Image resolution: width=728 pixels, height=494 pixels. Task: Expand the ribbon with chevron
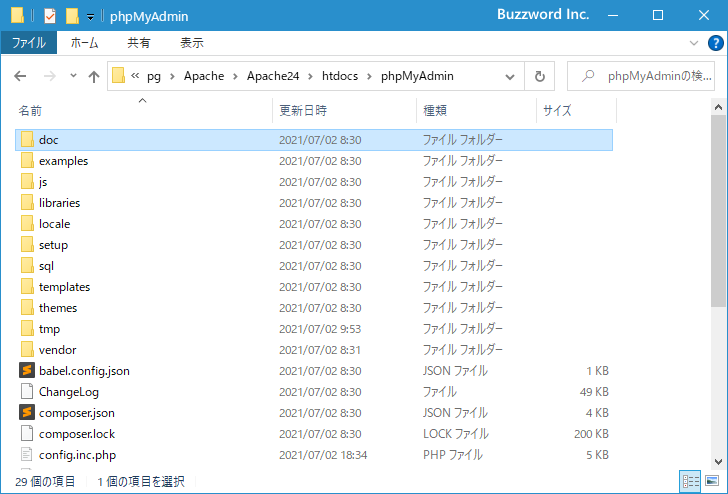[694, 43]
